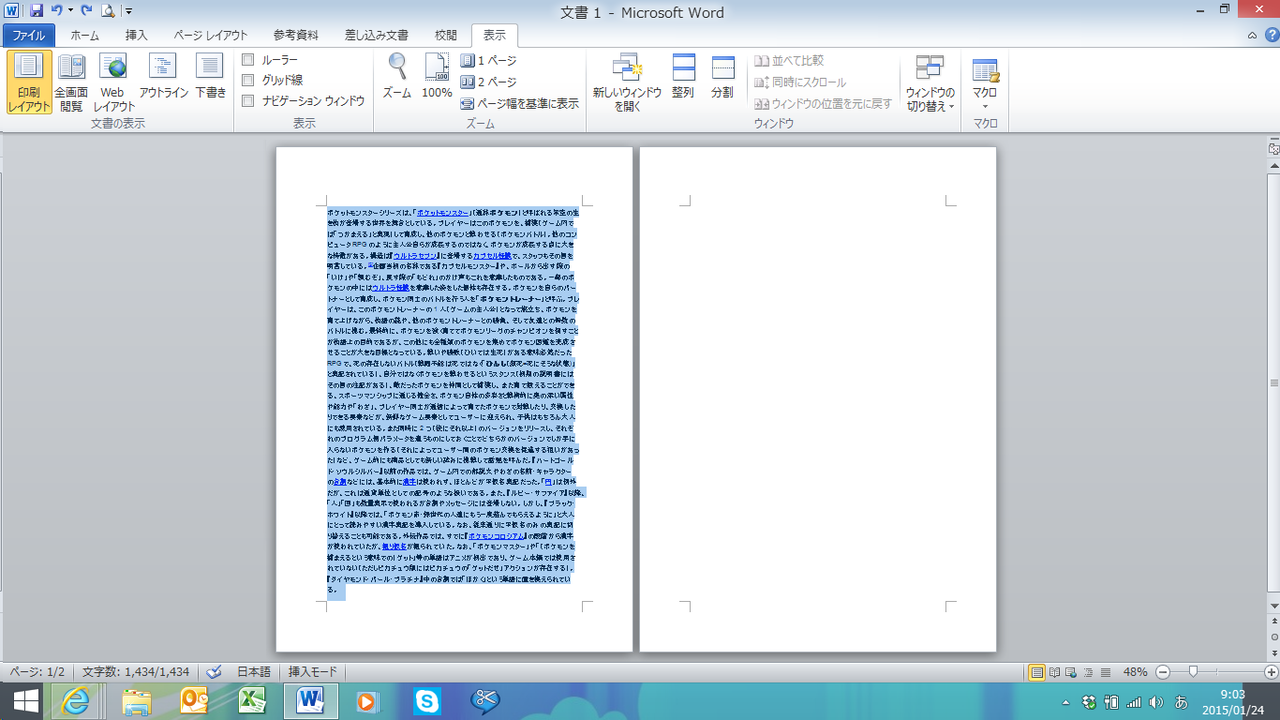Click the 48% zoom level
This screenshot has height=720, width=1280.
pos(1135,672)
